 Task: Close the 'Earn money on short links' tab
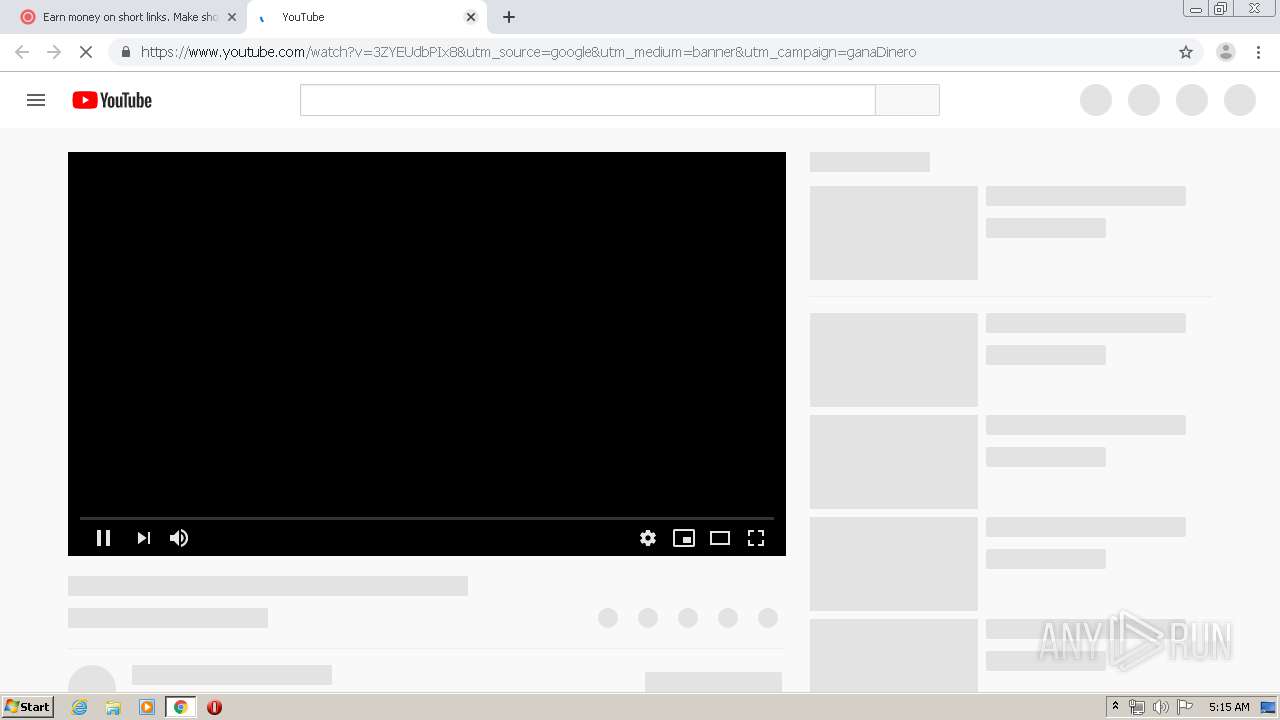coord(232,17)
